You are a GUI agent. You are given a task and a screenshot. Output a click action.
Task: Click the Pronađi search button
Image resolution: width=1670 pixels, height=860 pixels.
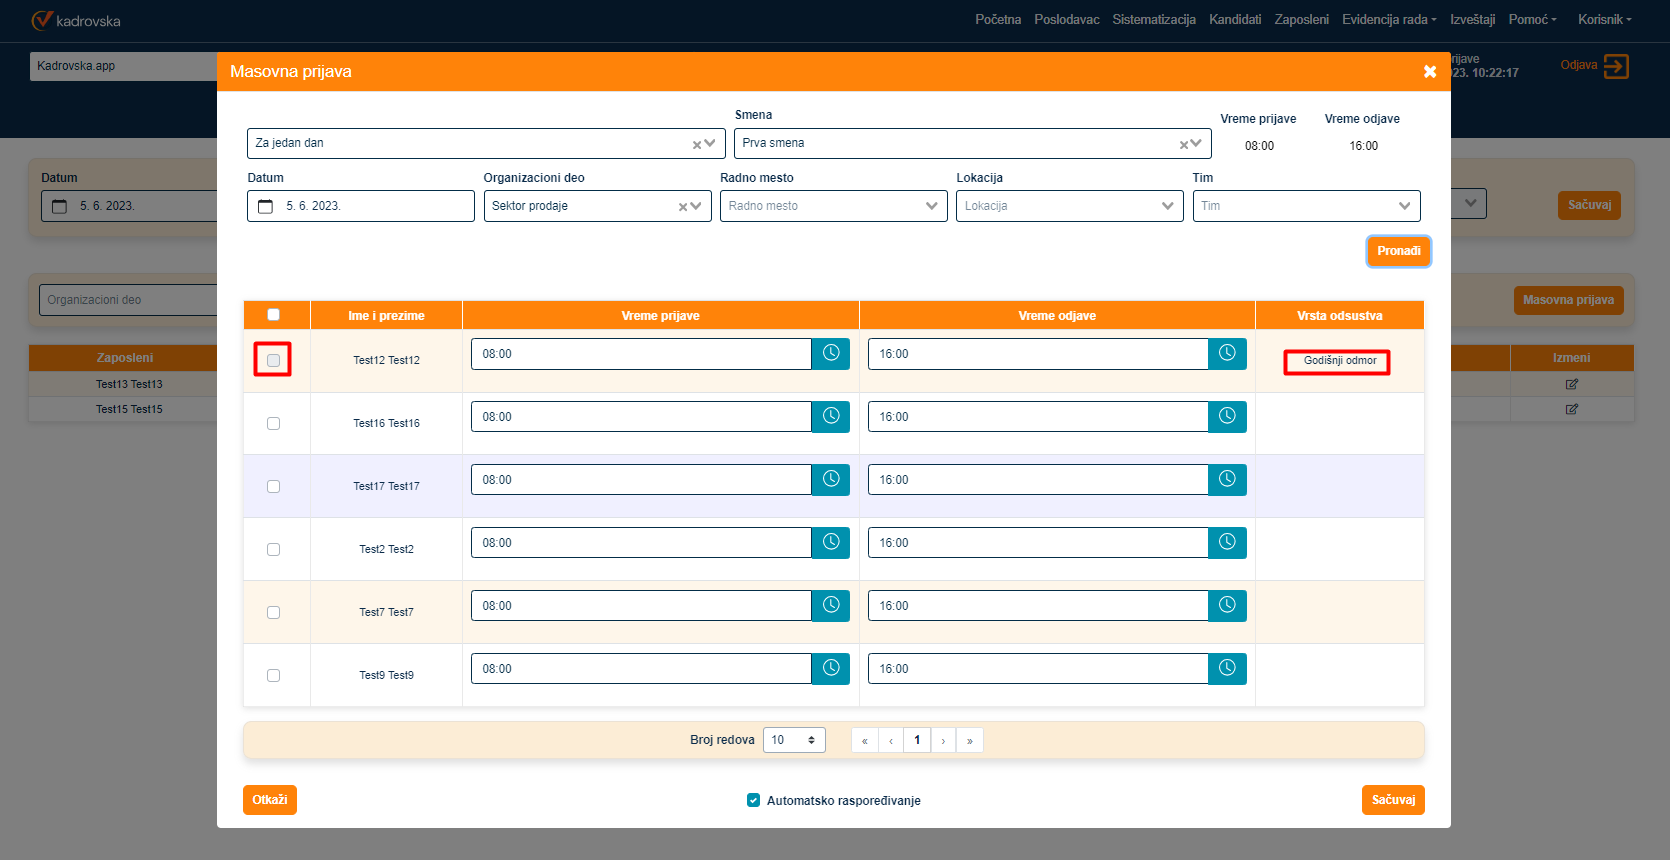click(1398, 251)
